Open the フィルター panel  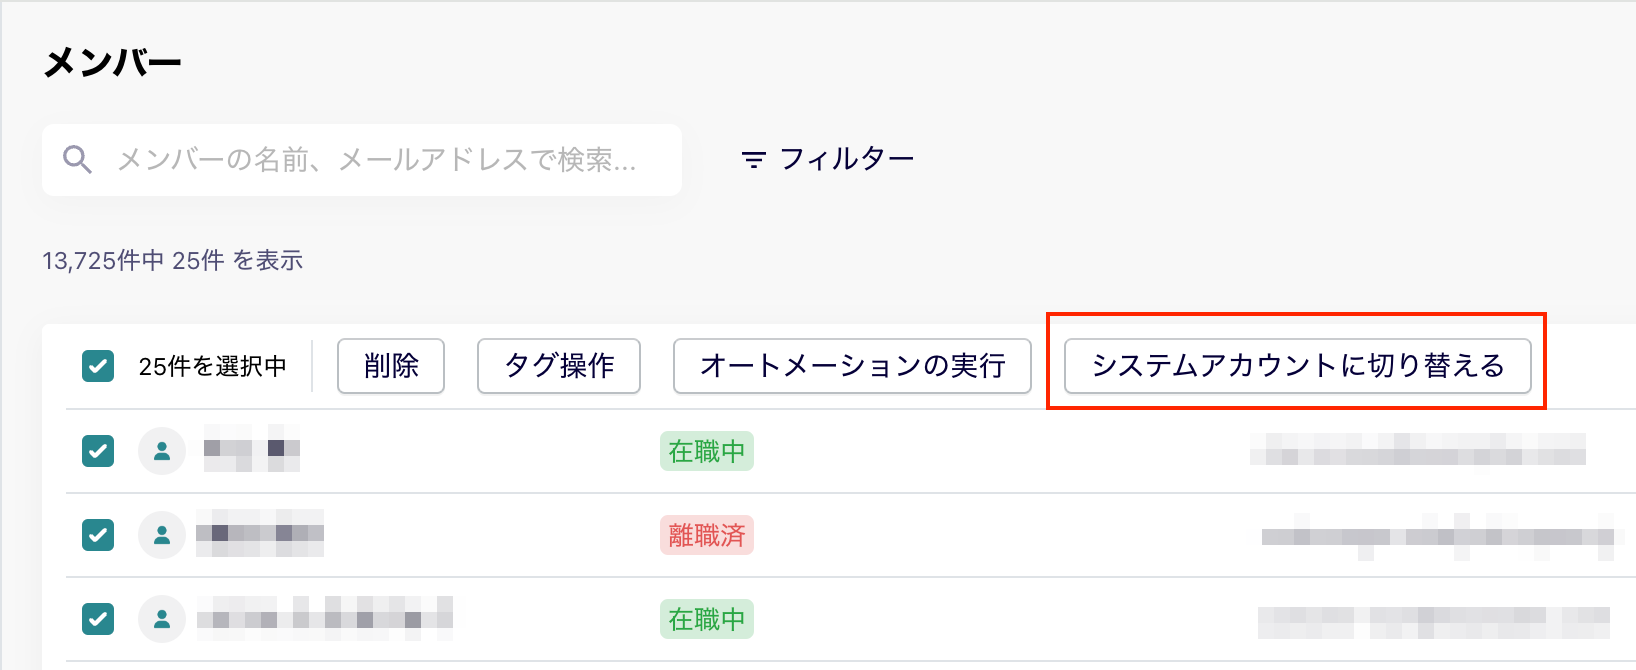[x=828, y=158]
